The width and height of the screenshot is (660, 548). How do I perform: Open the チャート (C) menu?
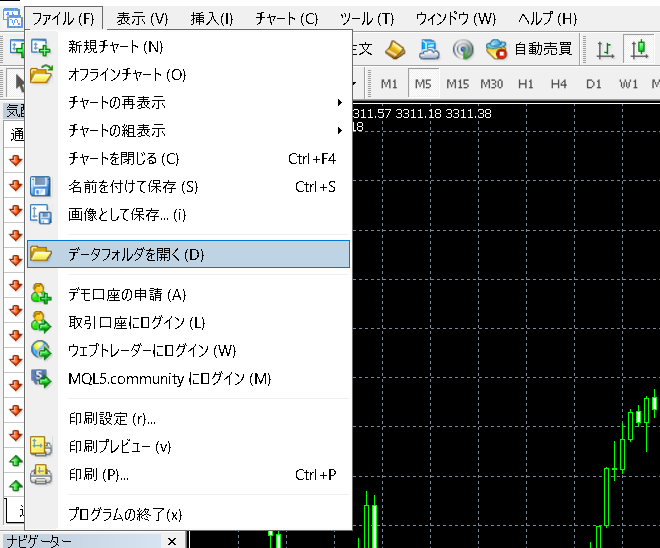286,19
